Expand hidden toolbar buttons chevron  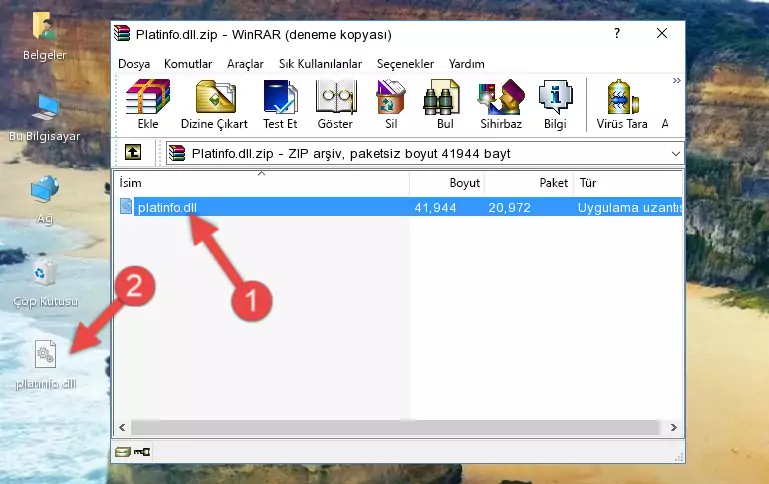coord(676,81)
